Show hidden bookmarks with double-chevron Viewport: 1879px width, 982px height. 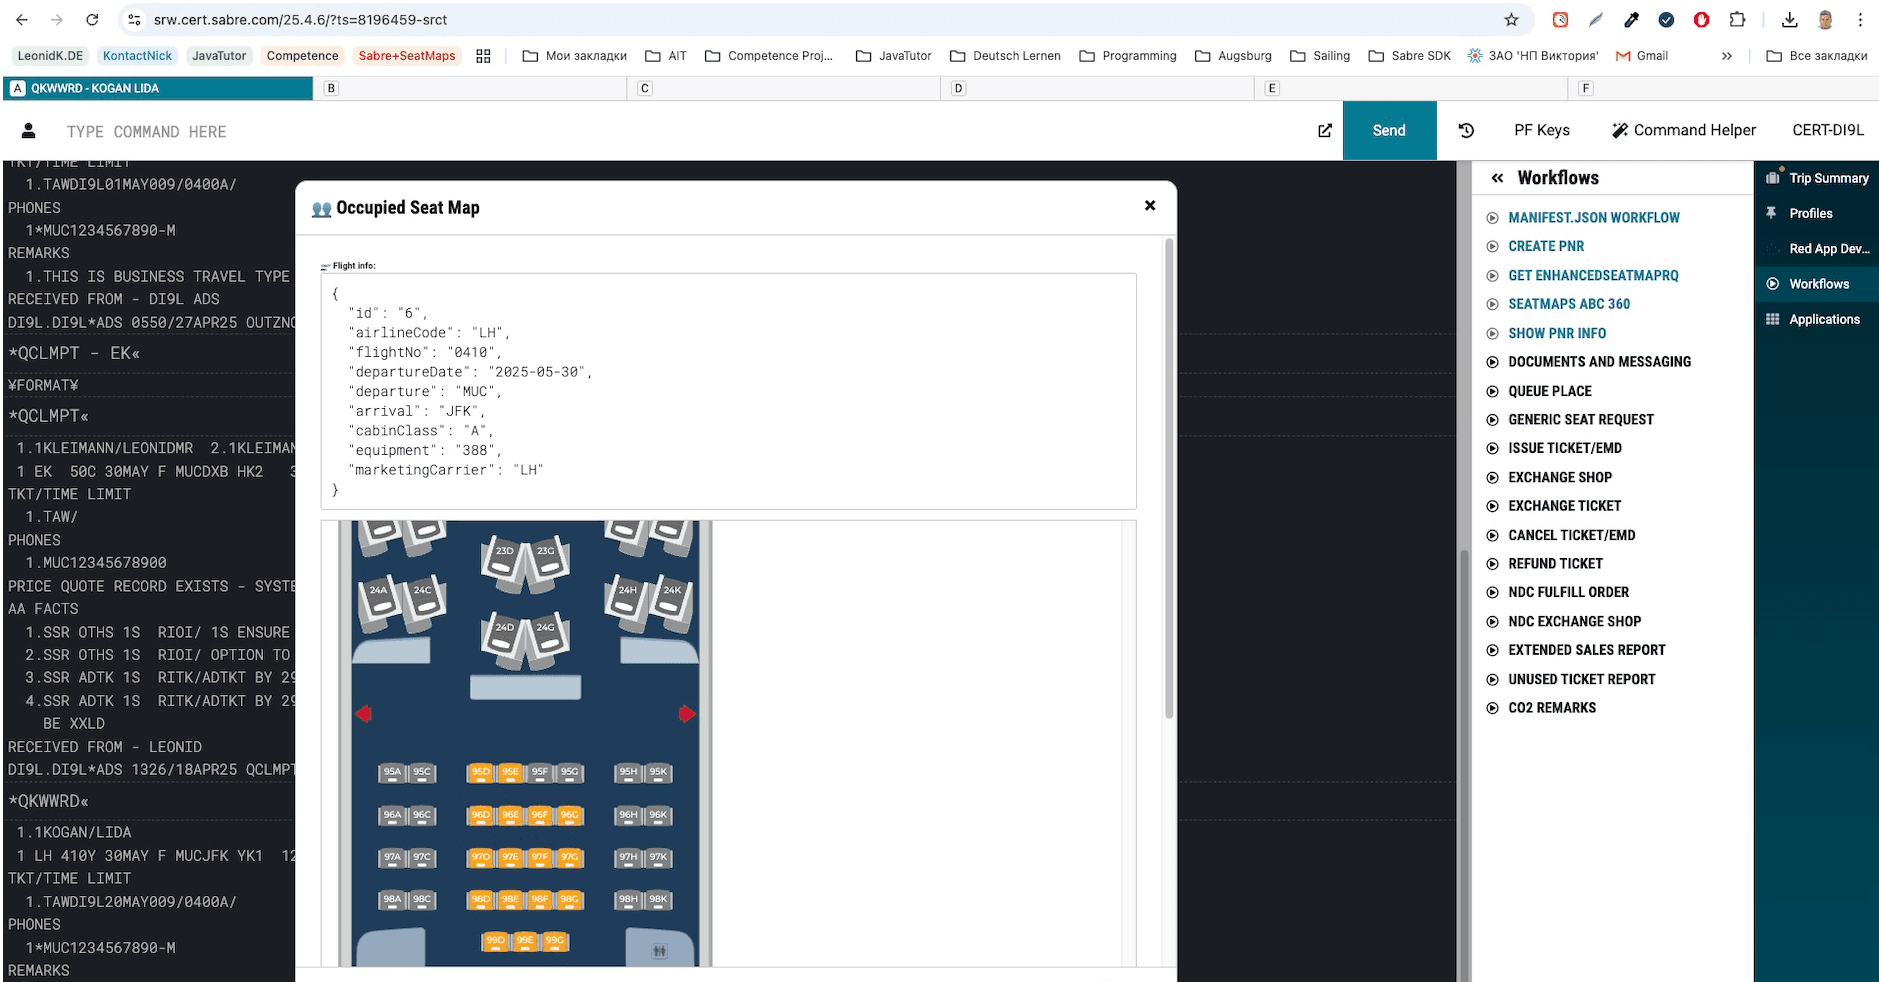point(1726,56)
